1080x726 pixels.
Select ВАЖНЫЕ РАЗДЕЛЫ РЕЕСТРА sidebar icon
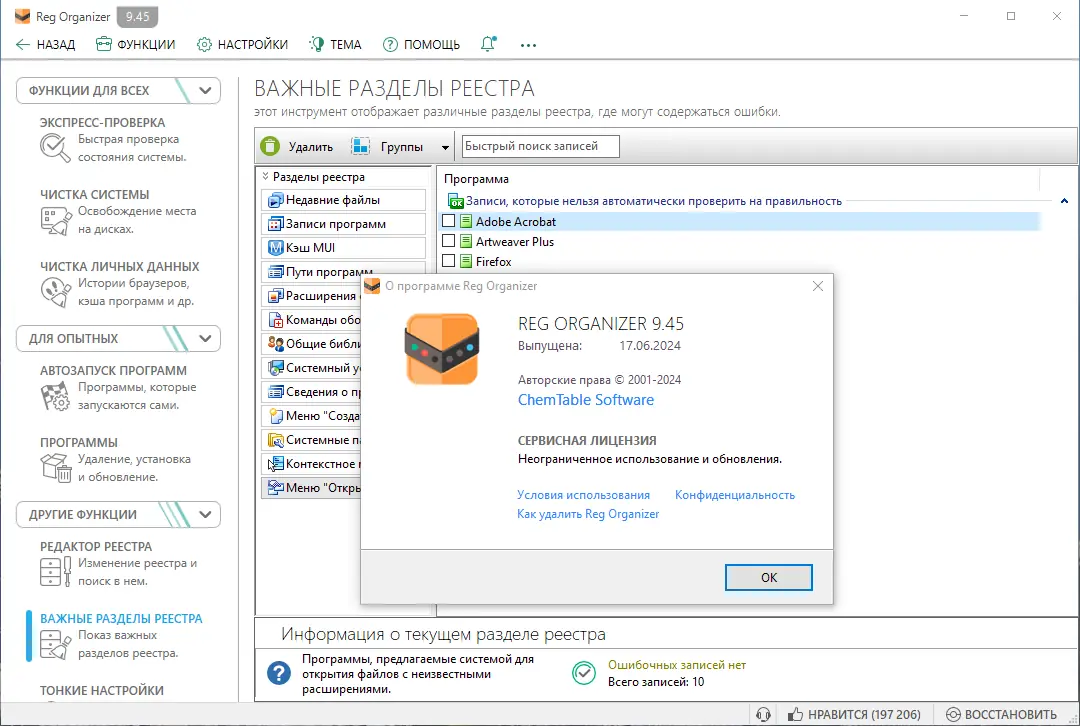click(x=55, y=644)
